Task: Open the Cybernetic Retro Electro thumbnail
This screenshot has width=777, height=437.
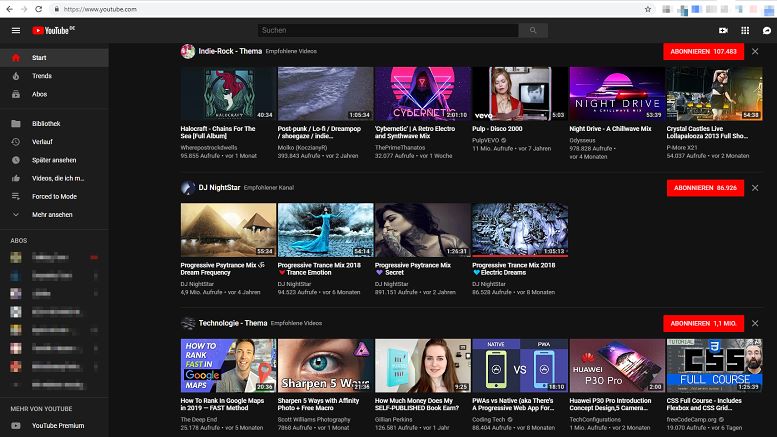Action: point(423,94)
